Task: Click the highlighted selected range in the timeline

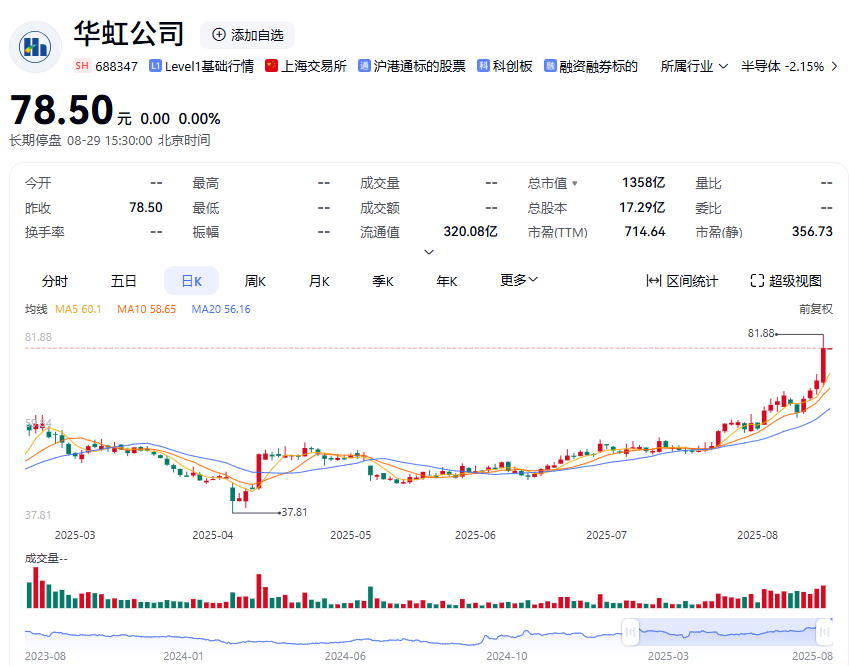Action: click(x=727, y=632)
